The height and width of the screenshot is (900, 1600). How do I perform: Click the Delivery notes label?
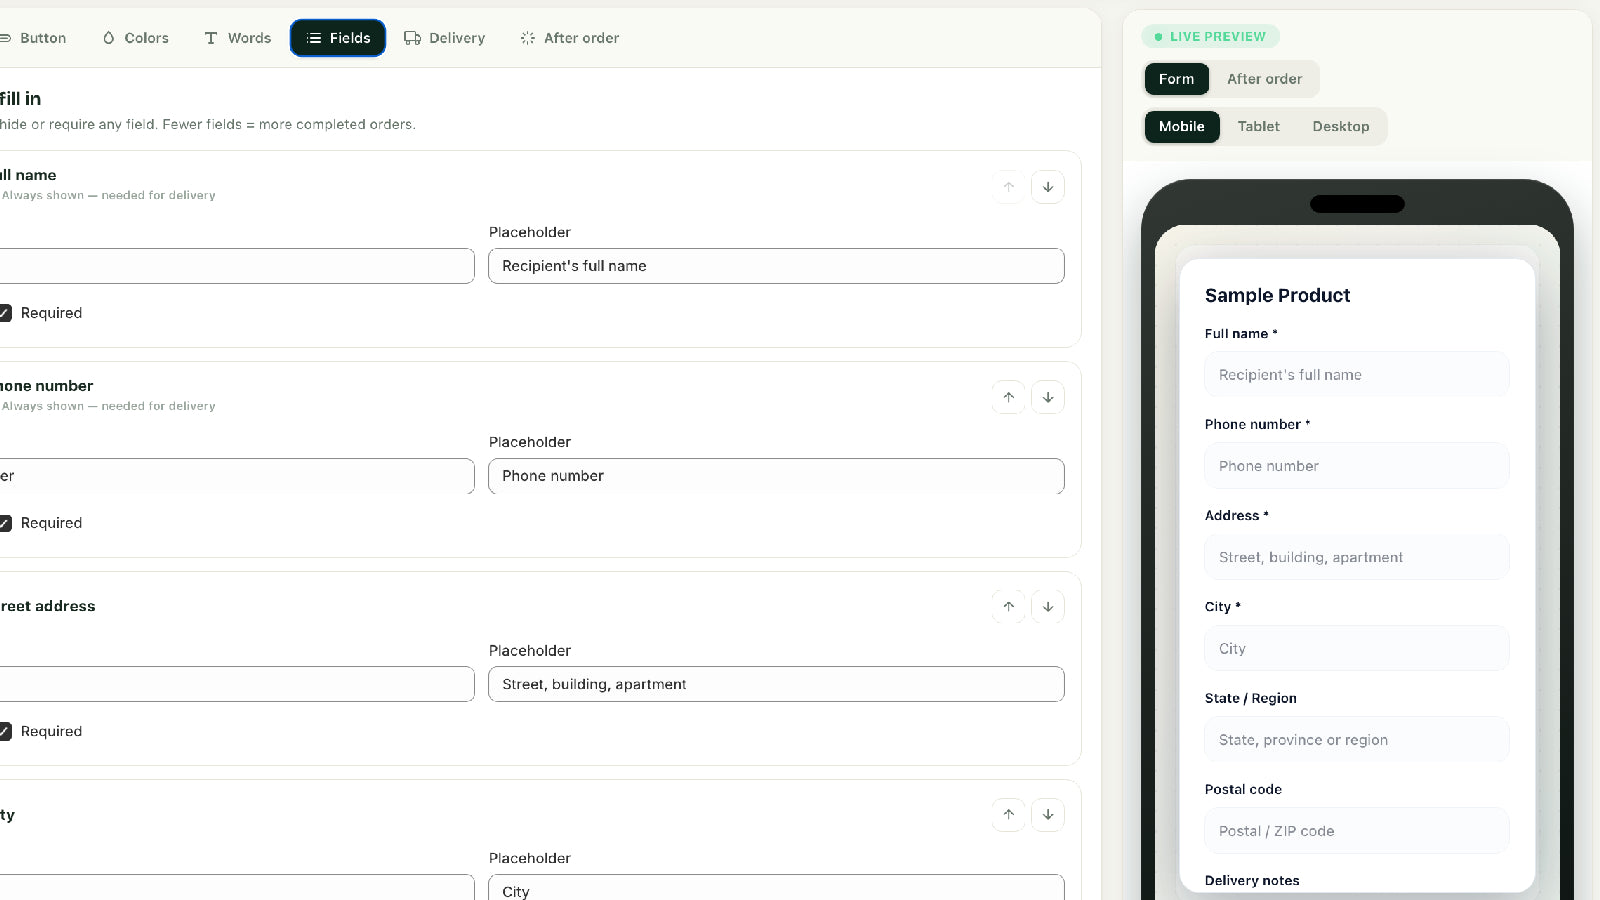(x=1252, y=881)
